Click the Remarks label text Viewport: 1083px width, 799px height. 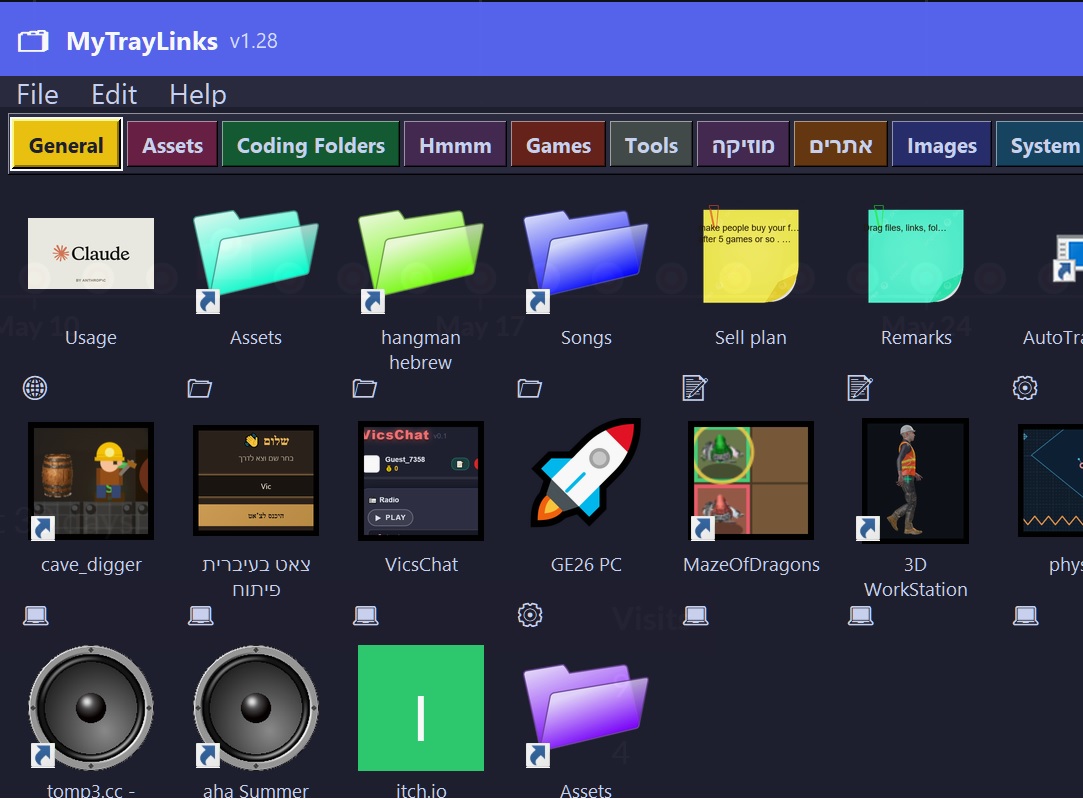click(916, 338)
